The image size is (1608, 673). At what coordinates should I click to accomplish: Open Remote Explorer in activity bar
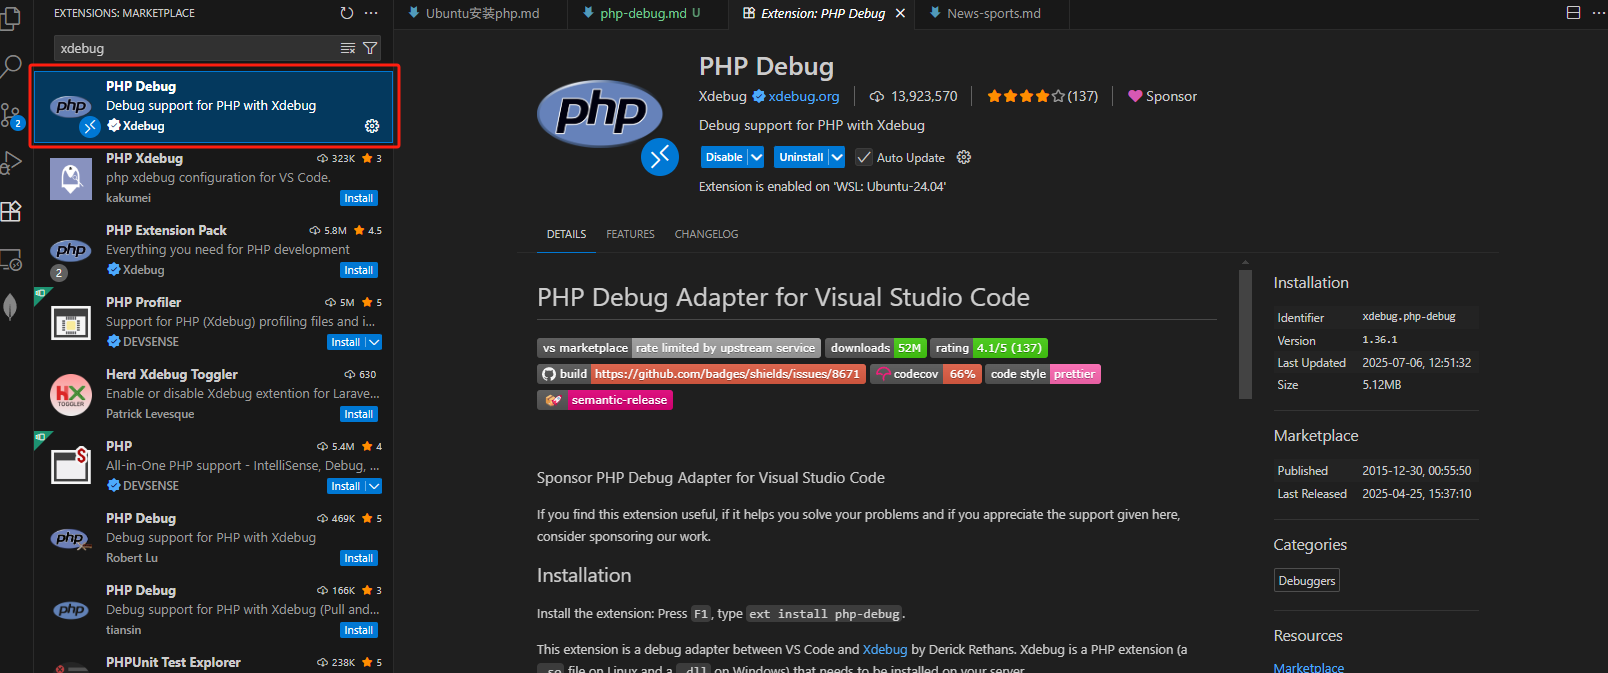[11, 260]
